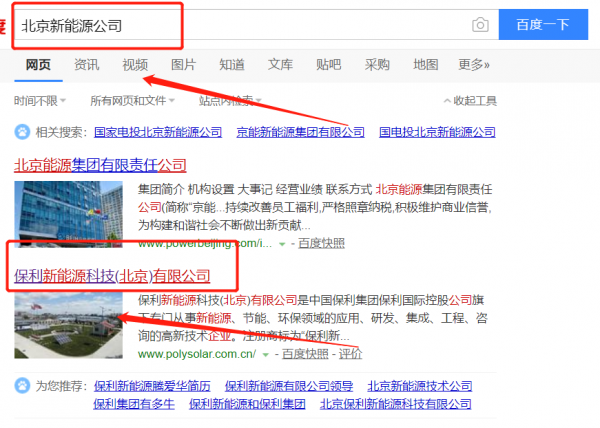Open the 评价 link under polysolar result
The image size is (600, 428).
(x=350, y=354)
